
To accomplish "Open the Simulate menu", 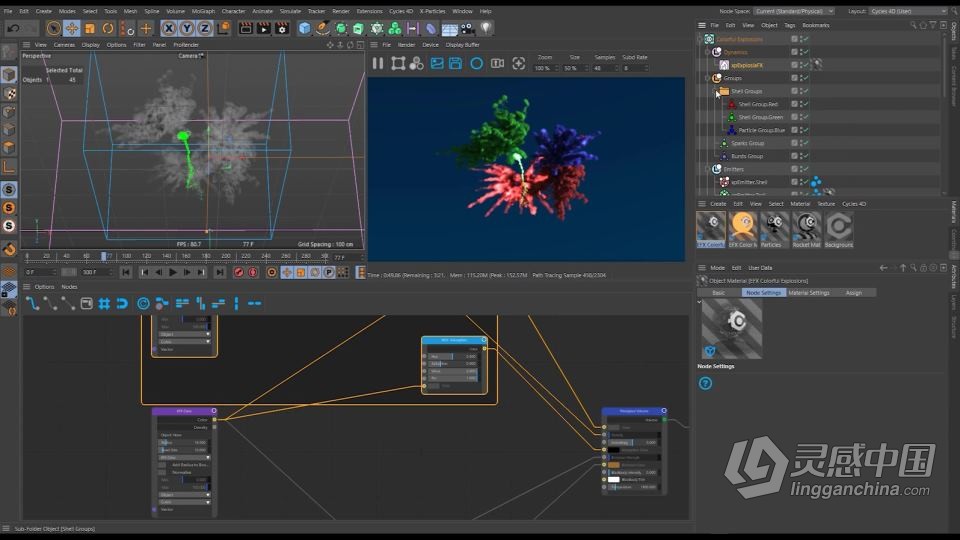I will pyautogui.click(x=290, y=11).
